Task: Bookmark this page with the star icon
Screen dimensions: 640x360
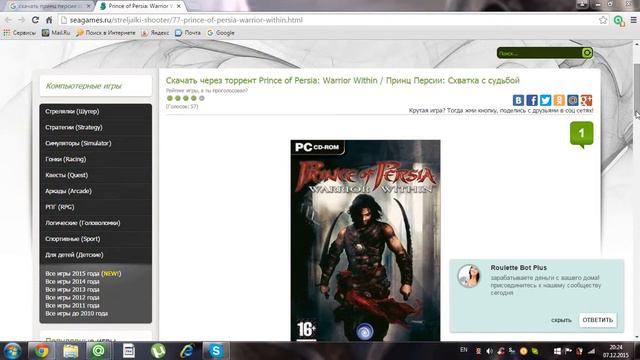Action: [x=603, y=20]
